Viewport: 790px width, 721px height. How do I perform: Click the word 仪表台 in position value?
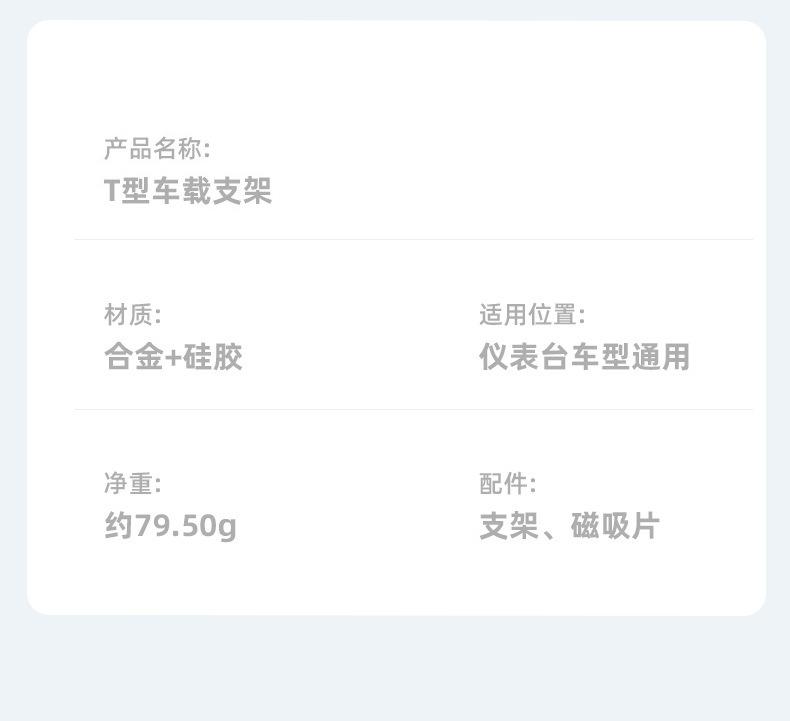pos(524,357)
